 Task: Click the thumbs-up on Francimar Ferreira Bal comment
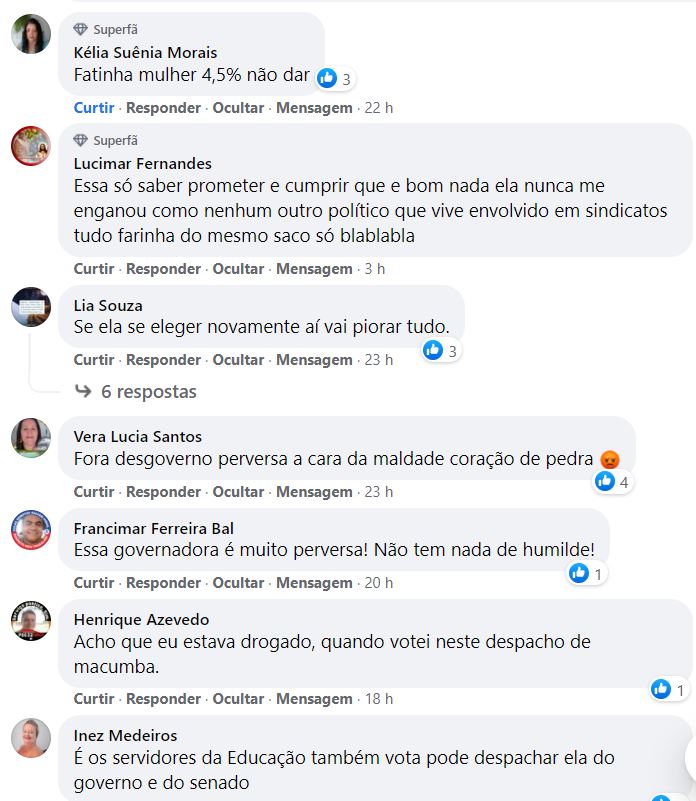pos(579,573)
